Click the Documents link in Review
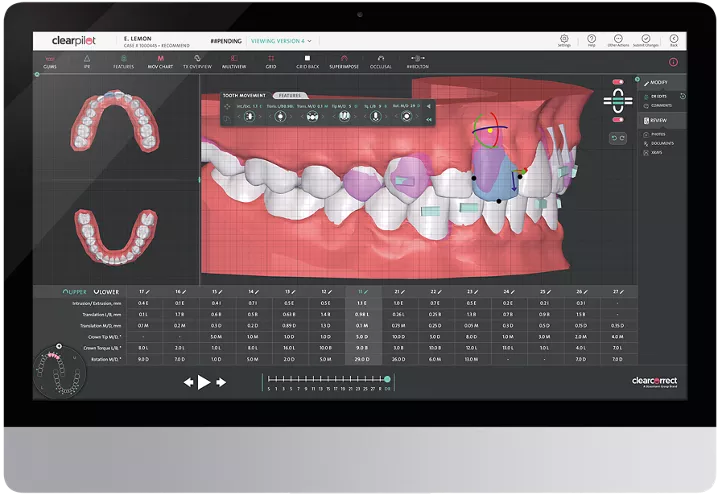Viewport: 720px width, 501px height. pos(662,143)
